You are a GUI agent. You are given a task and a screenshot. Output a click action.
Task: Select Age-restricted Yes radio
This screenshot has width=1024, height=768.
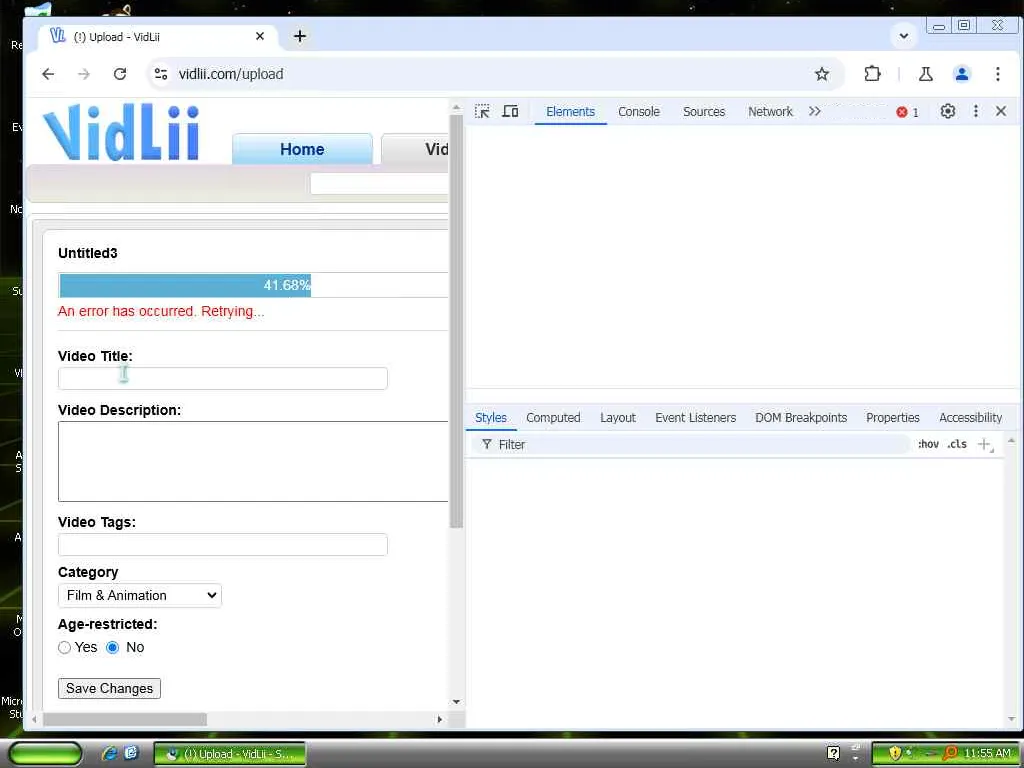tap(64, 648)
